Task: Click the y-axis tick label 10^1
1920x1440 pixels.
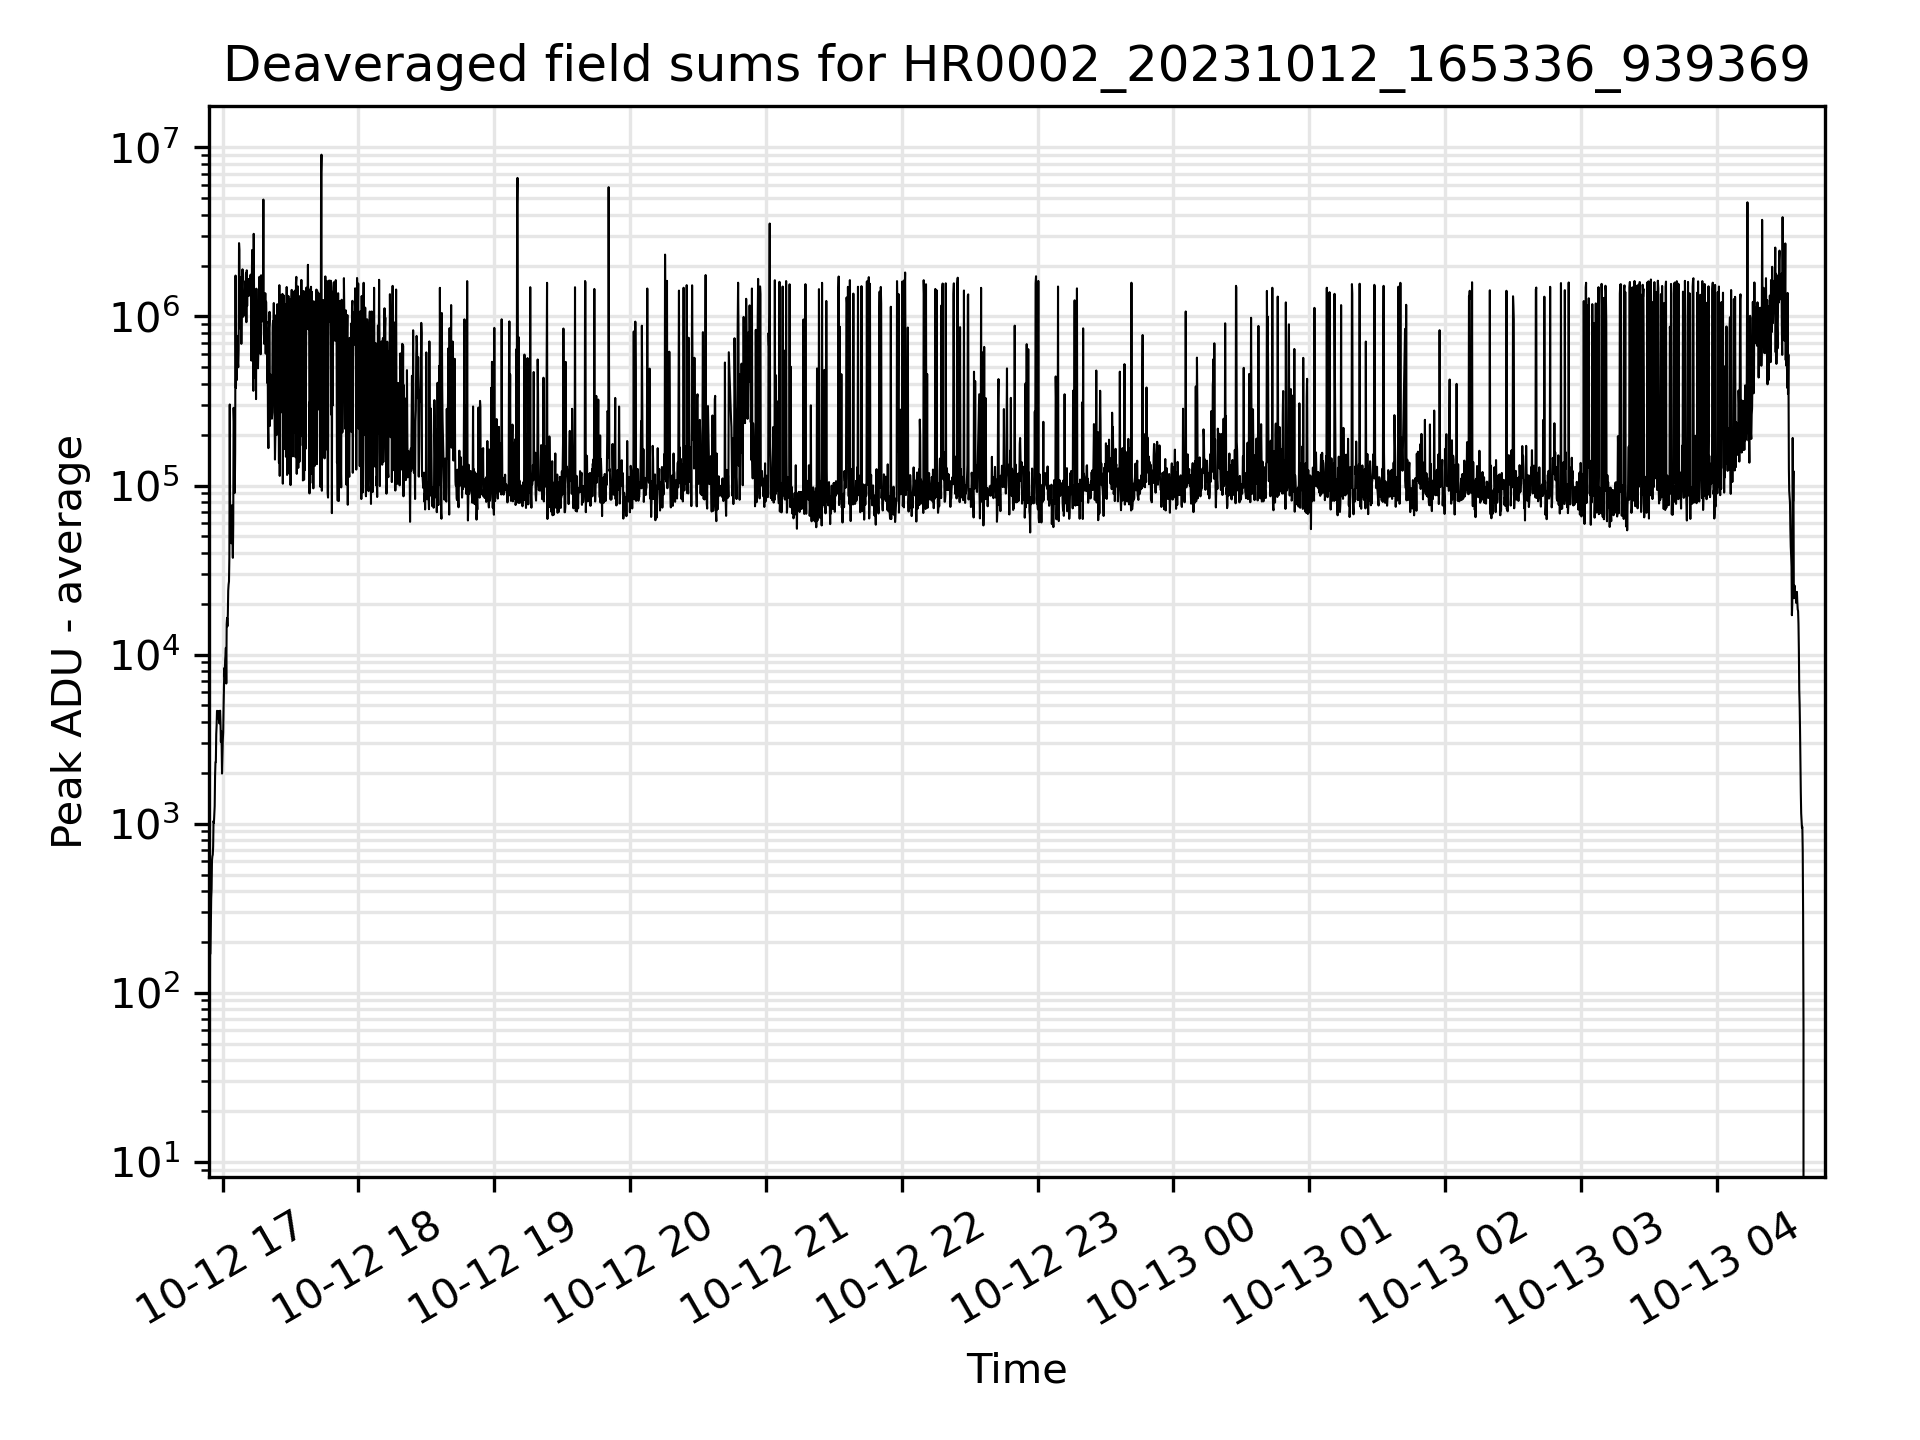Action: 147,1163
